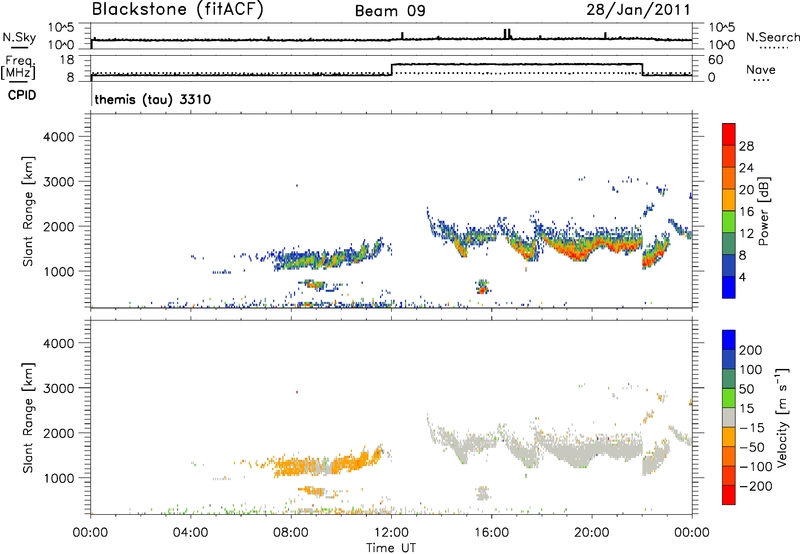
Task: Click the 08:00 time axis label
Action: coord(291,533)
